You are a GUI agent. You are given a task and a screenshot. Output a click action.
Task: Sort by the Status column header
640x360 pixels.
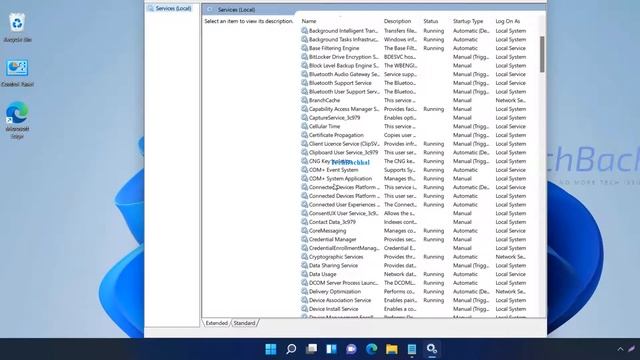[x=431, y=21]
